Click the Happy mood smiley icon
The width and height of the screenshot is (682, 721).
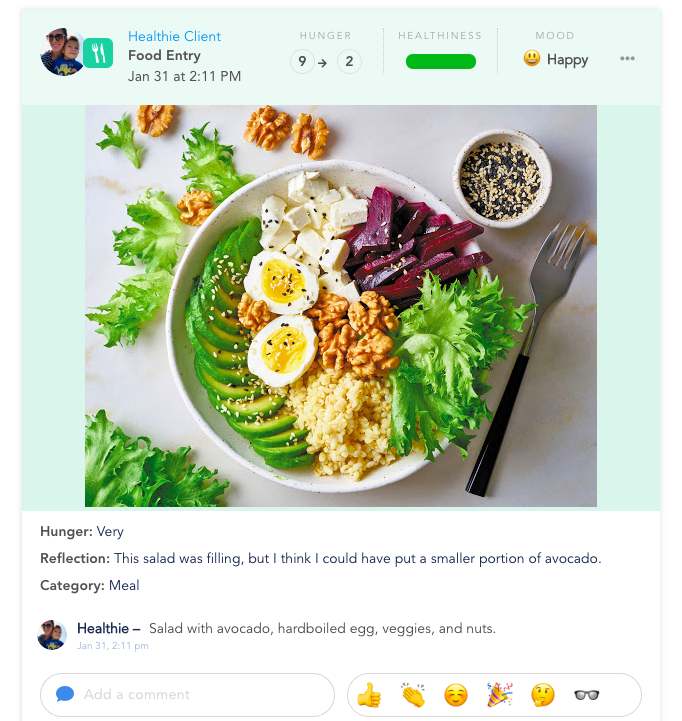[532, 58]
